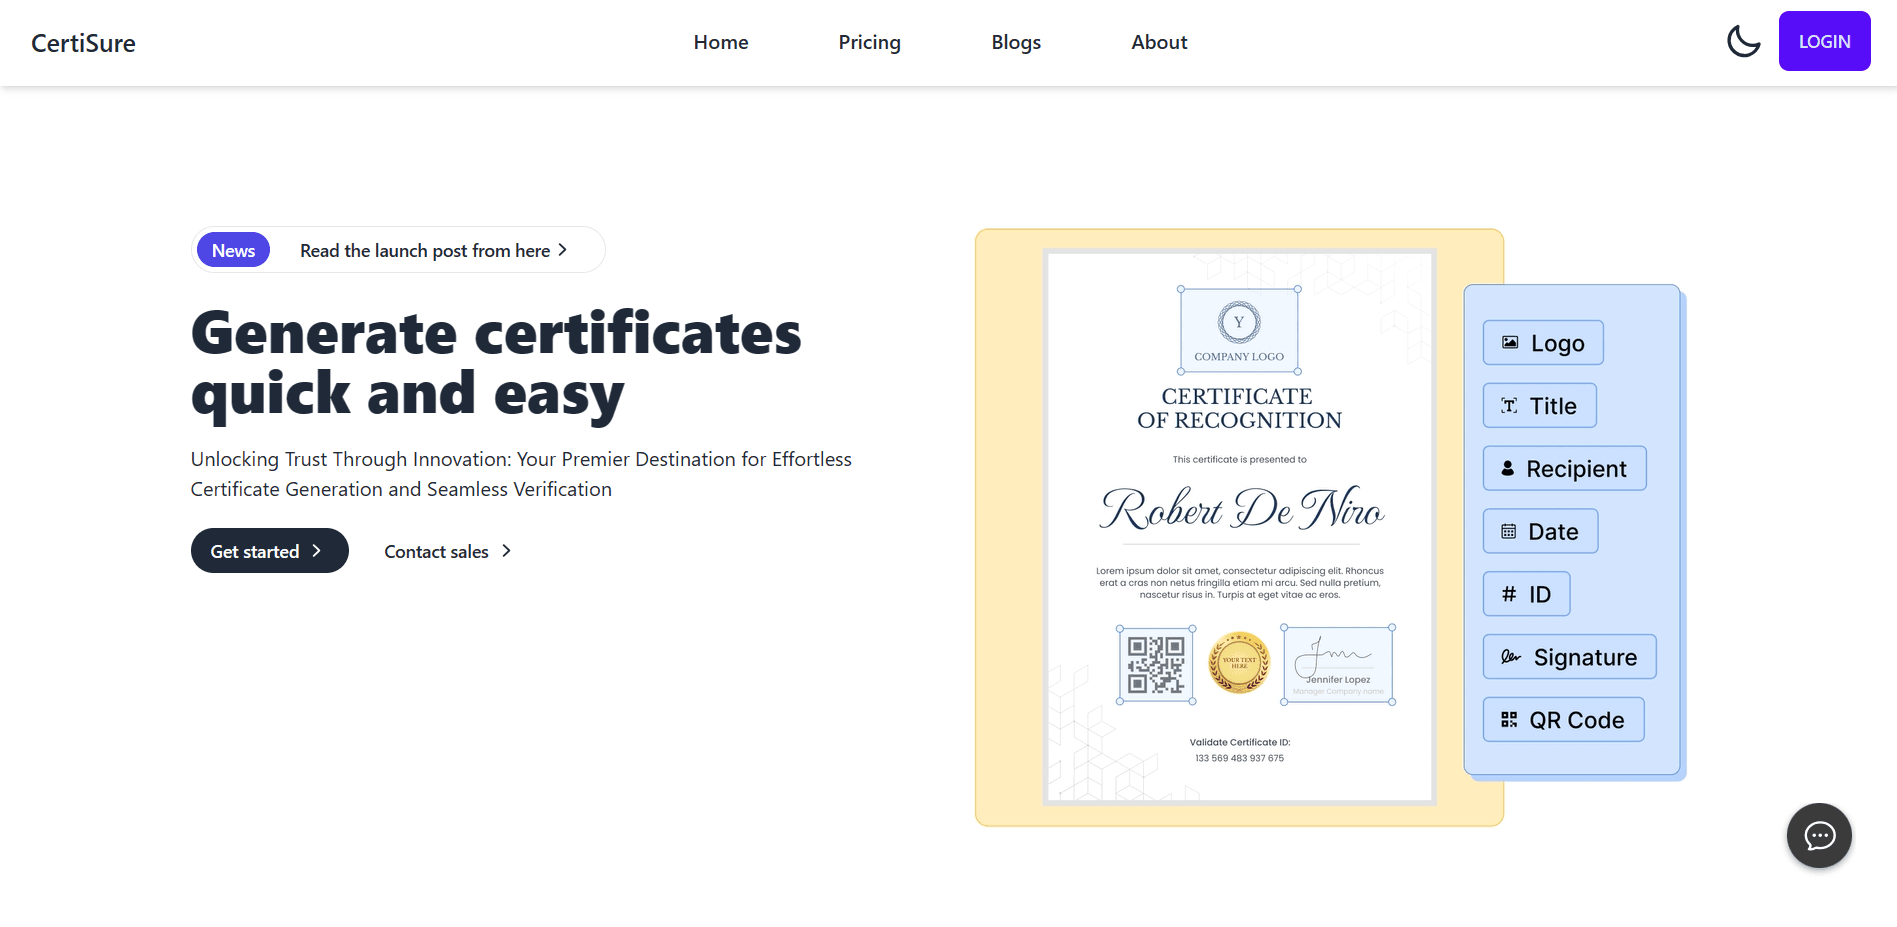Go to the Home page

pos(720,42)
